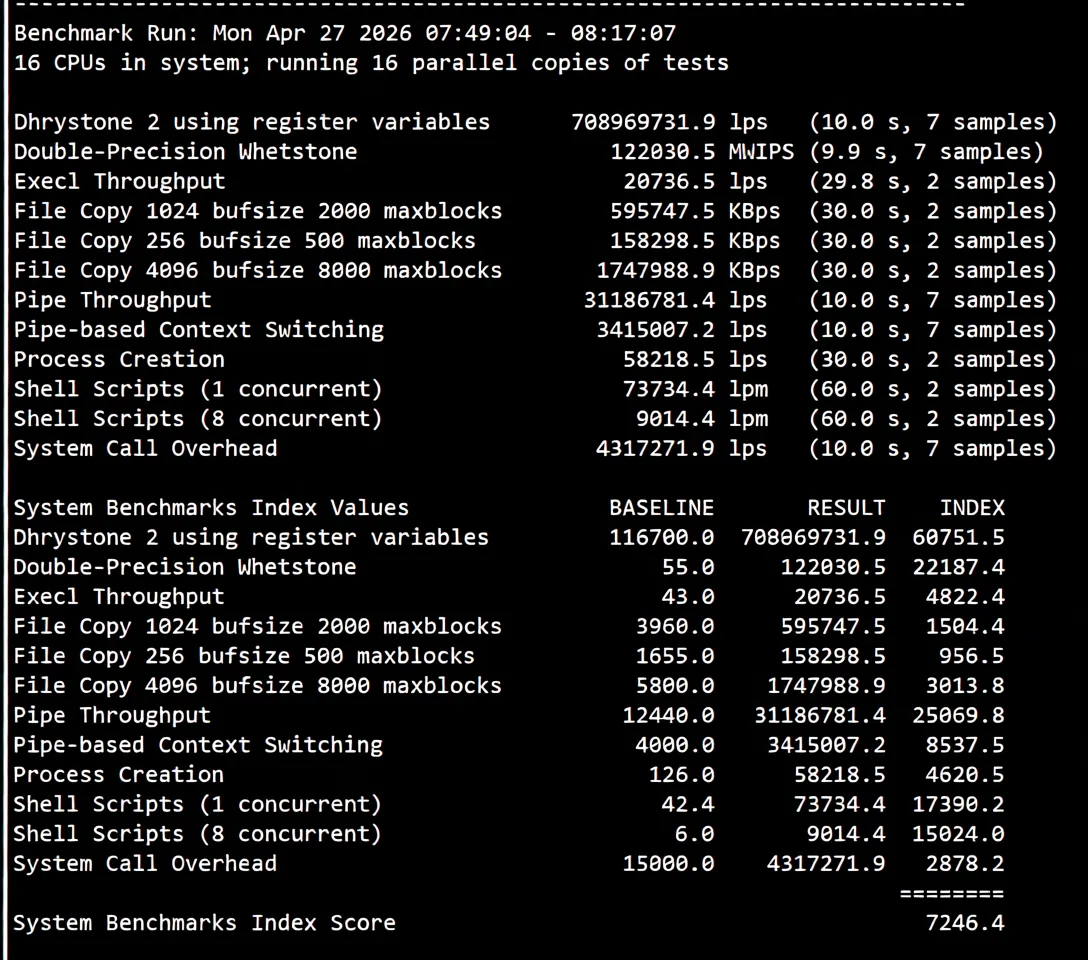Click the BASELINE column header
This screenshot has height=960, width=1088.
pyautogui.click(x=662, y=508)
